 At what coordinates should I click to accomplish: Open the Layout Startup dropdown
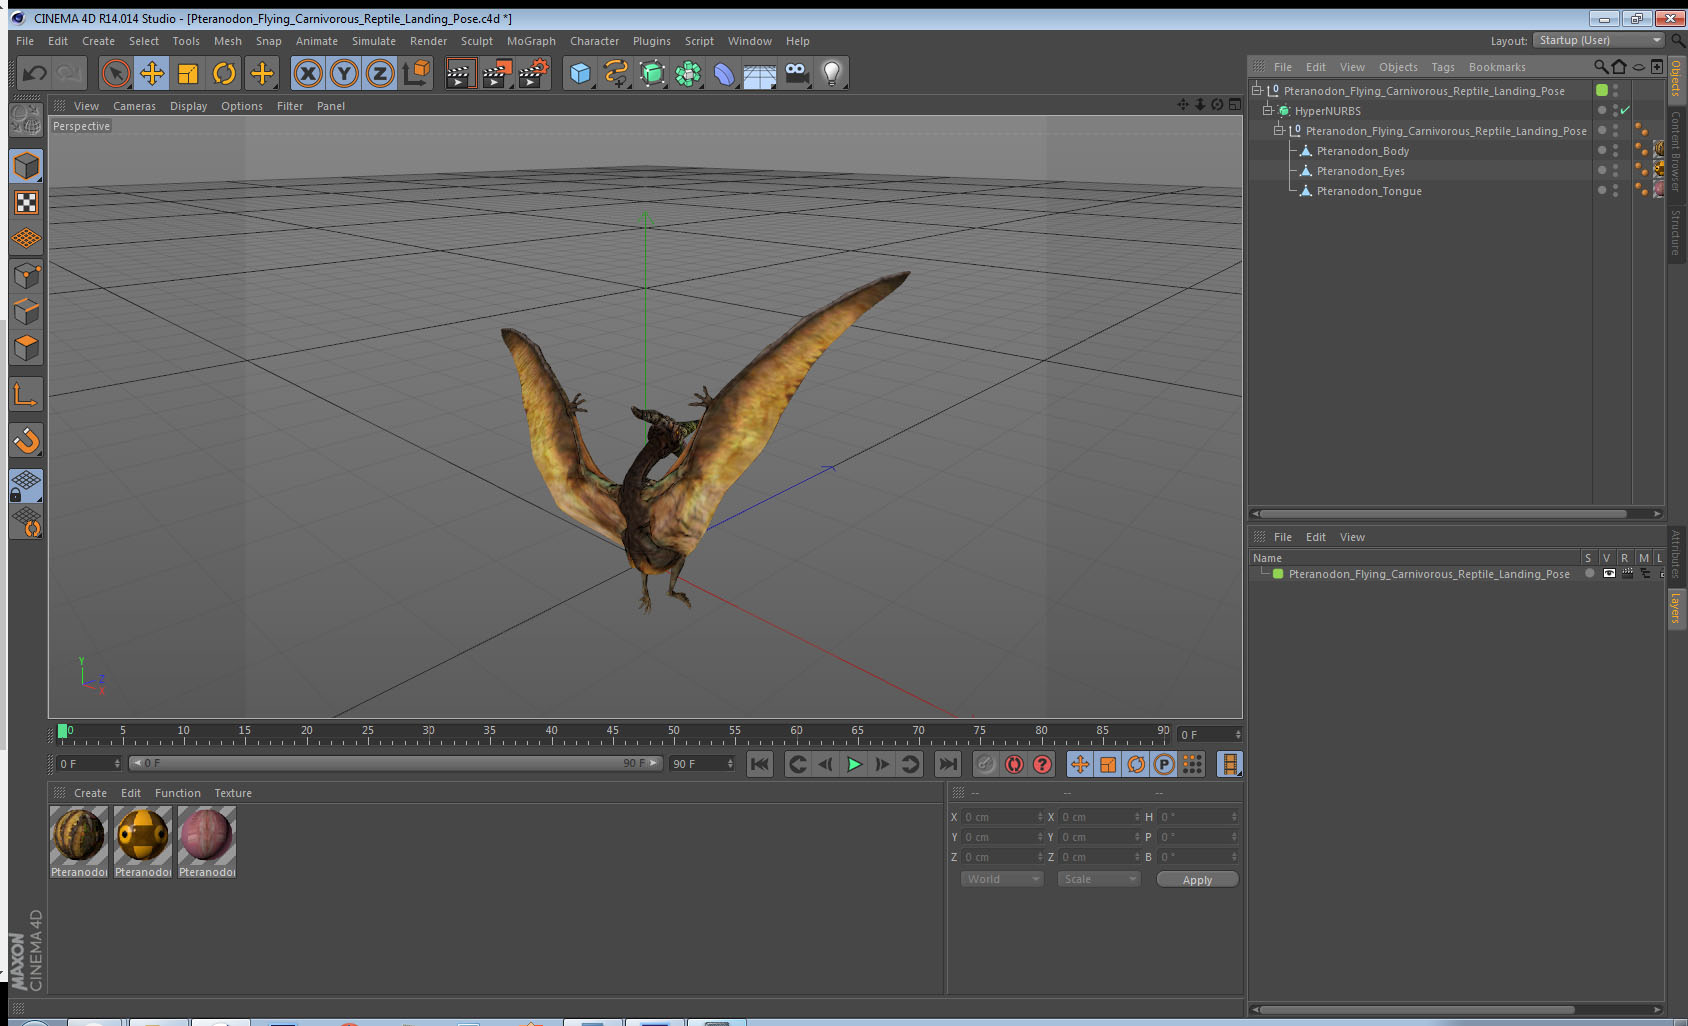[x=1599, y=41]
